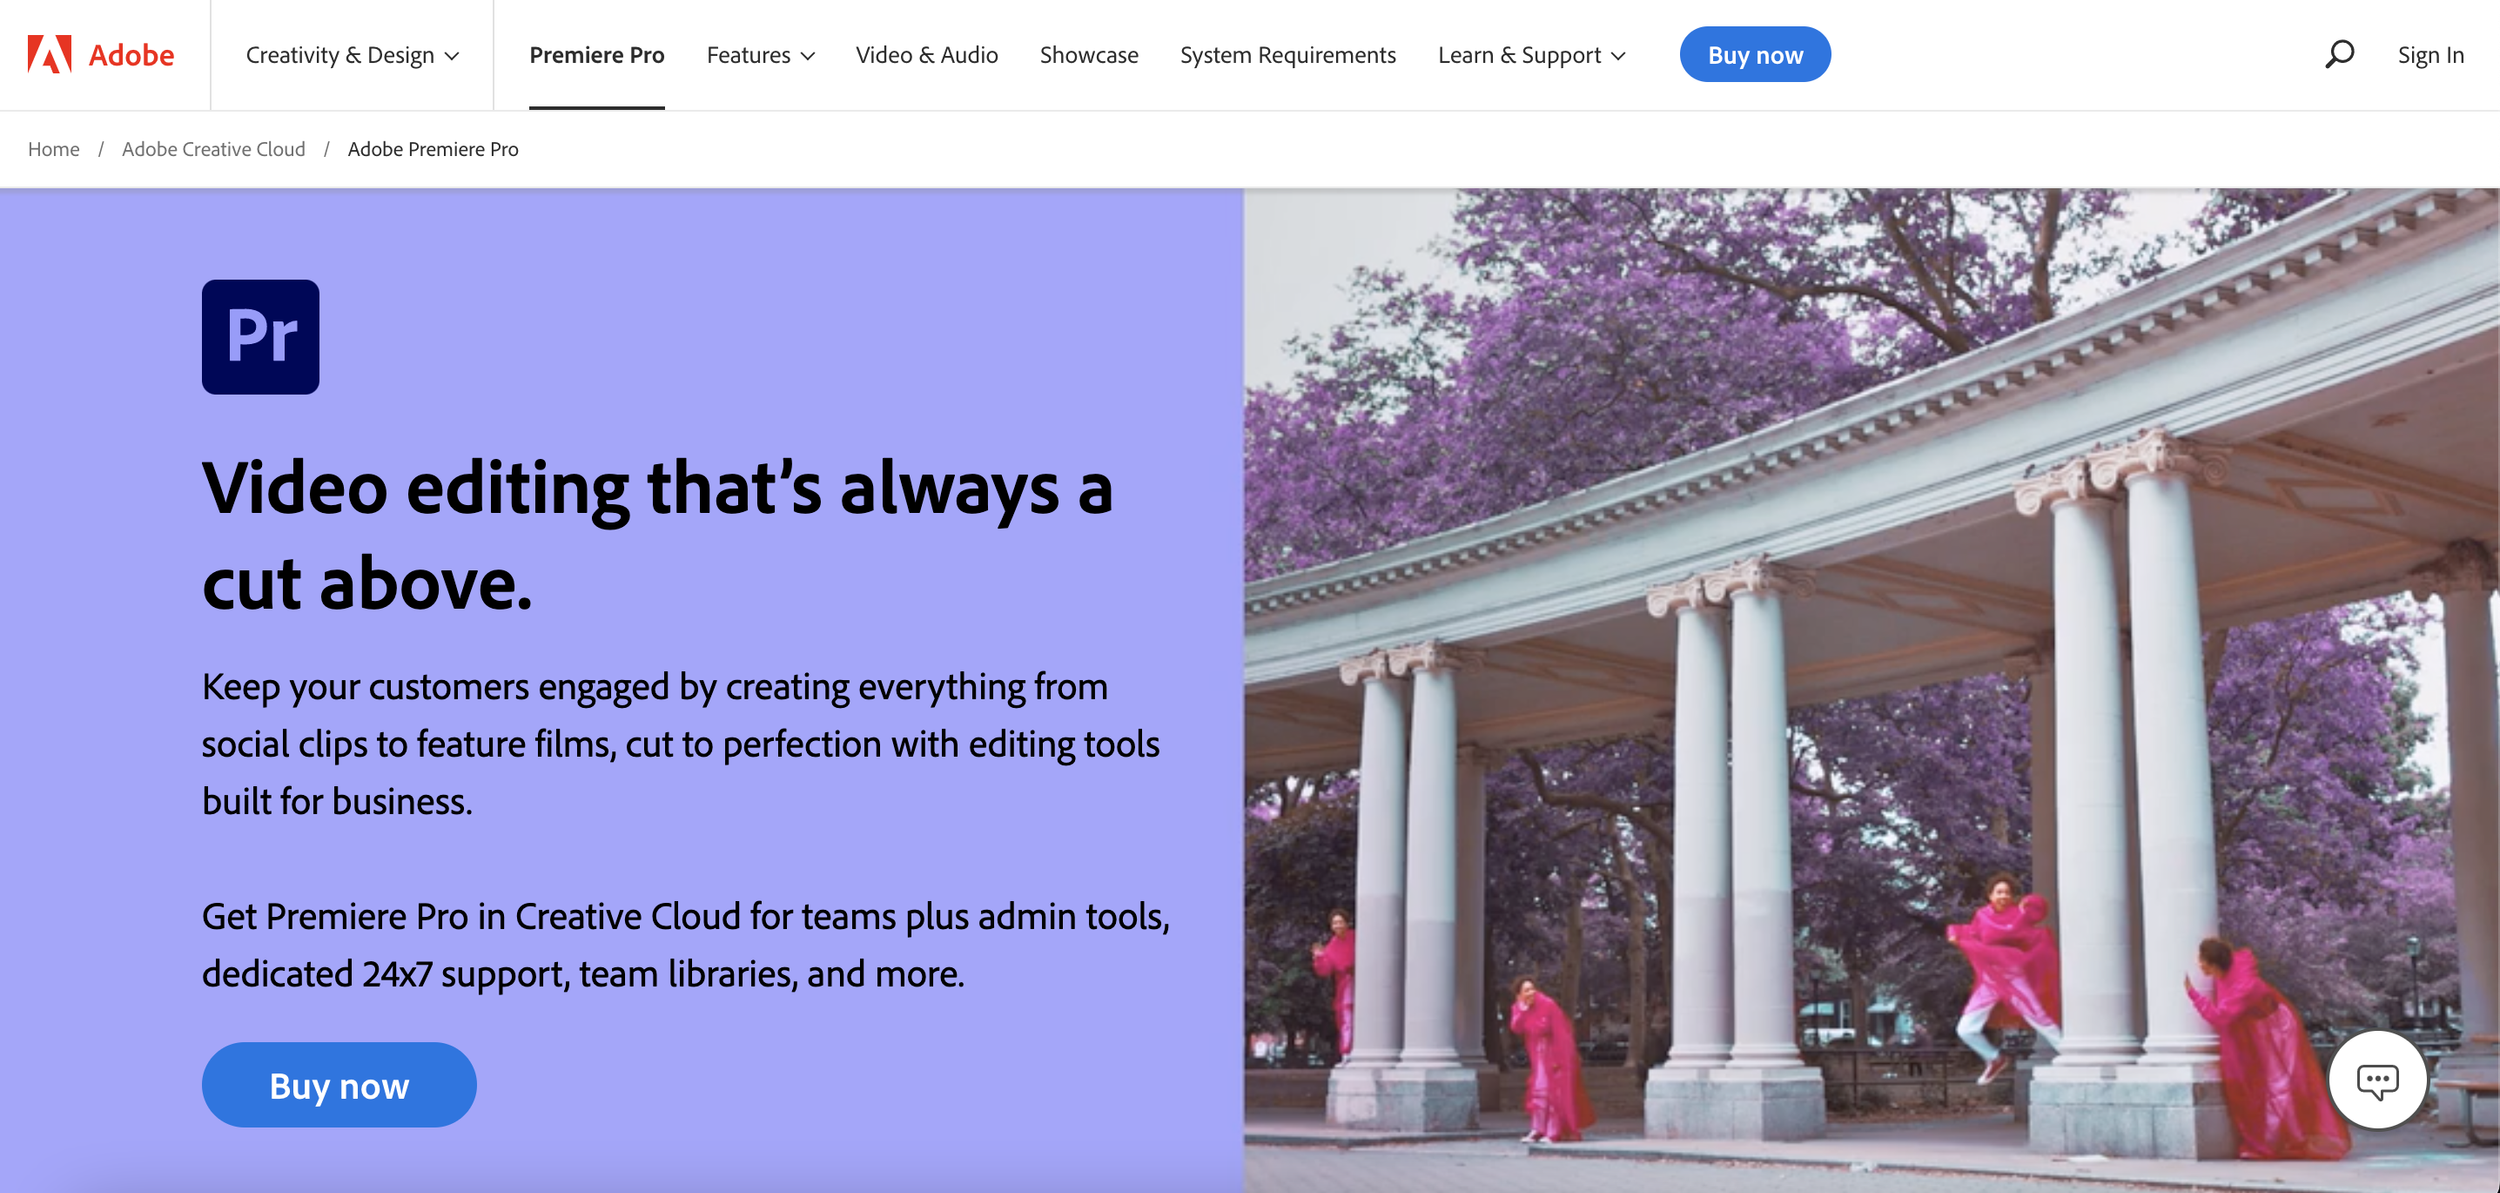The width and height of the screenshot is (2500, 1193).
Task: Click the Adobe wordmark text
Action: tap(131, 55)
